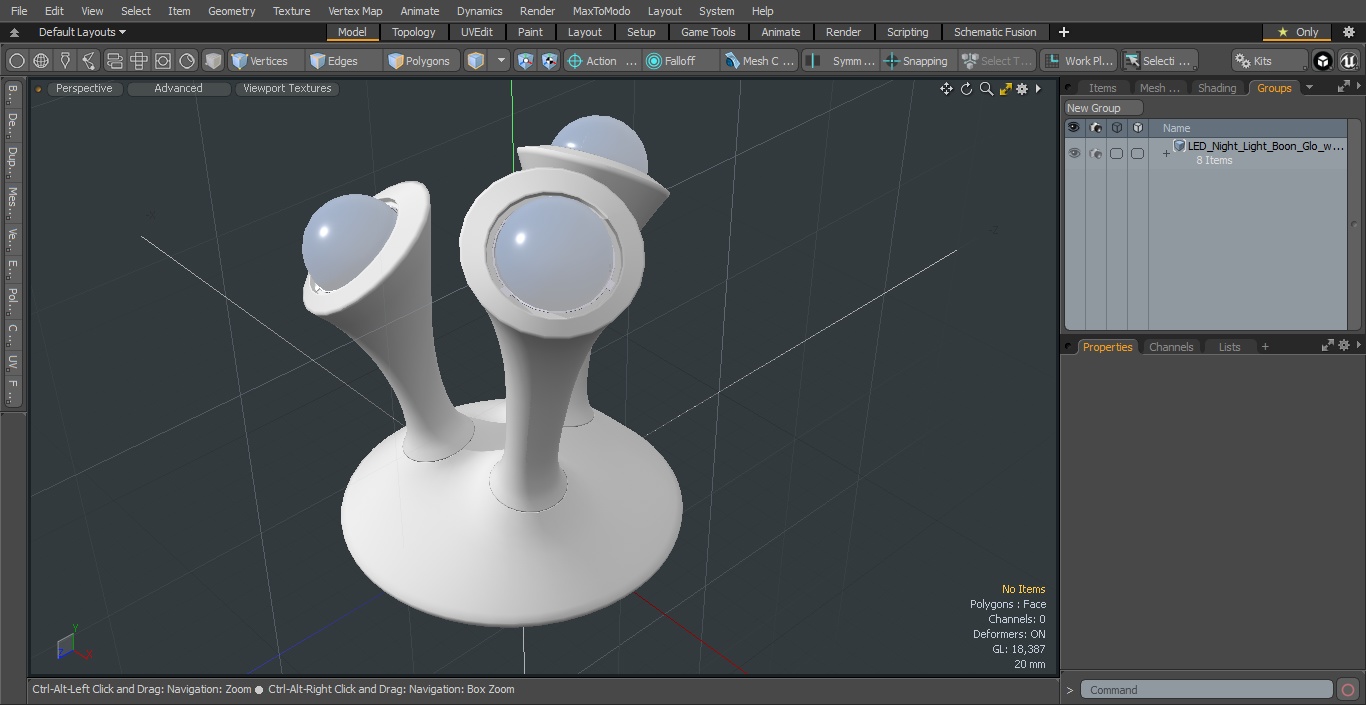Open the Kits menu
This screenshot has height=705, width=1366.
[x=1269, y=61]
